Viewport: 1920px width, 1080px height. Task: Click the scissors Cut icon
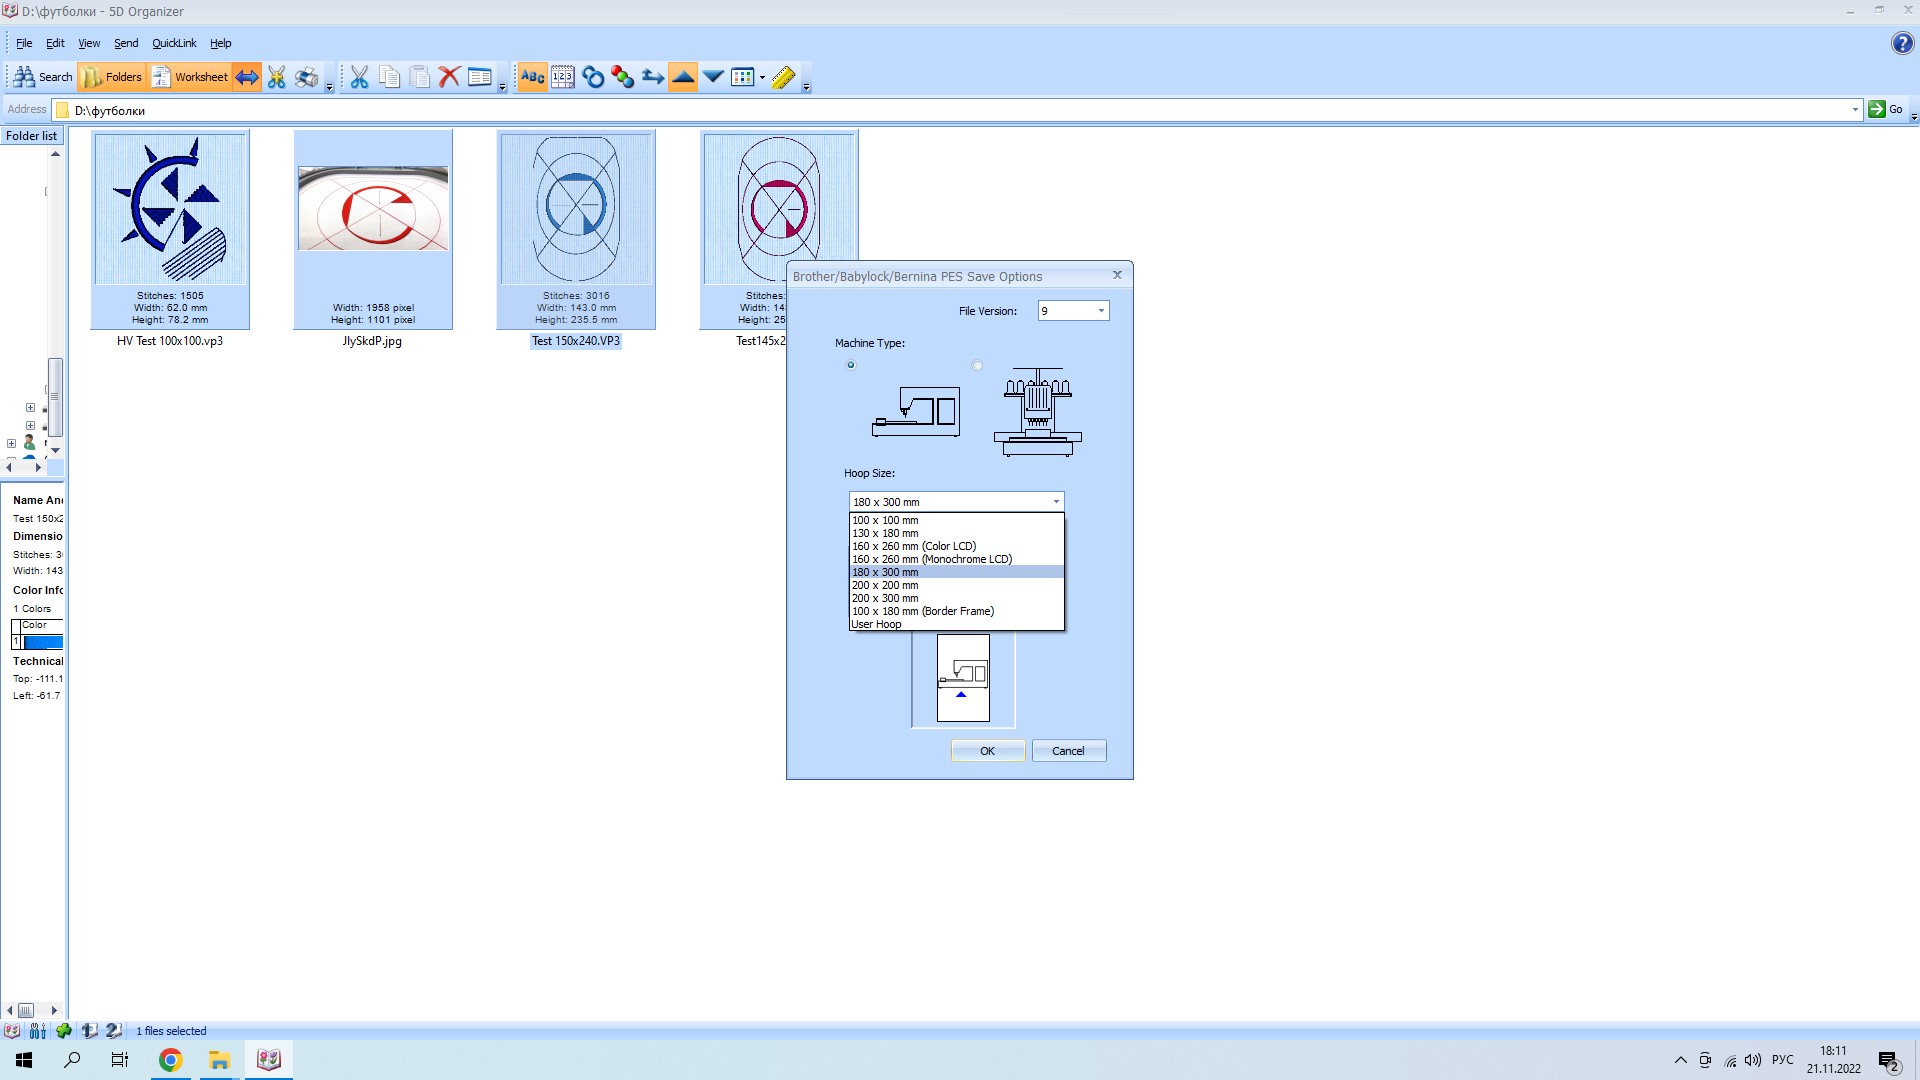(359, 77)
